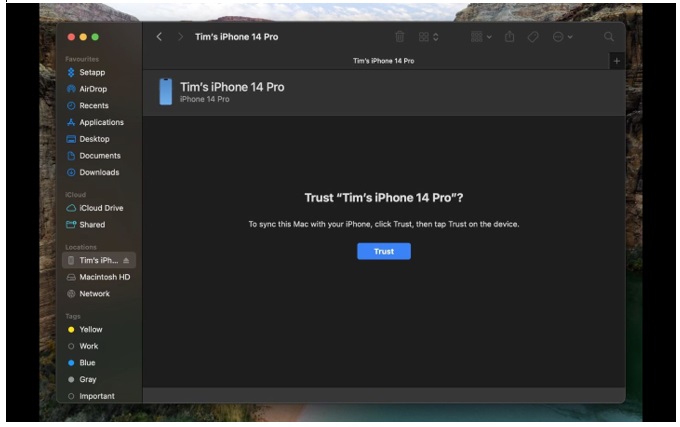The height and width of the screenshot is (427, 680).
Task: Click the yellow minimize window button
Action: point(83,37)
